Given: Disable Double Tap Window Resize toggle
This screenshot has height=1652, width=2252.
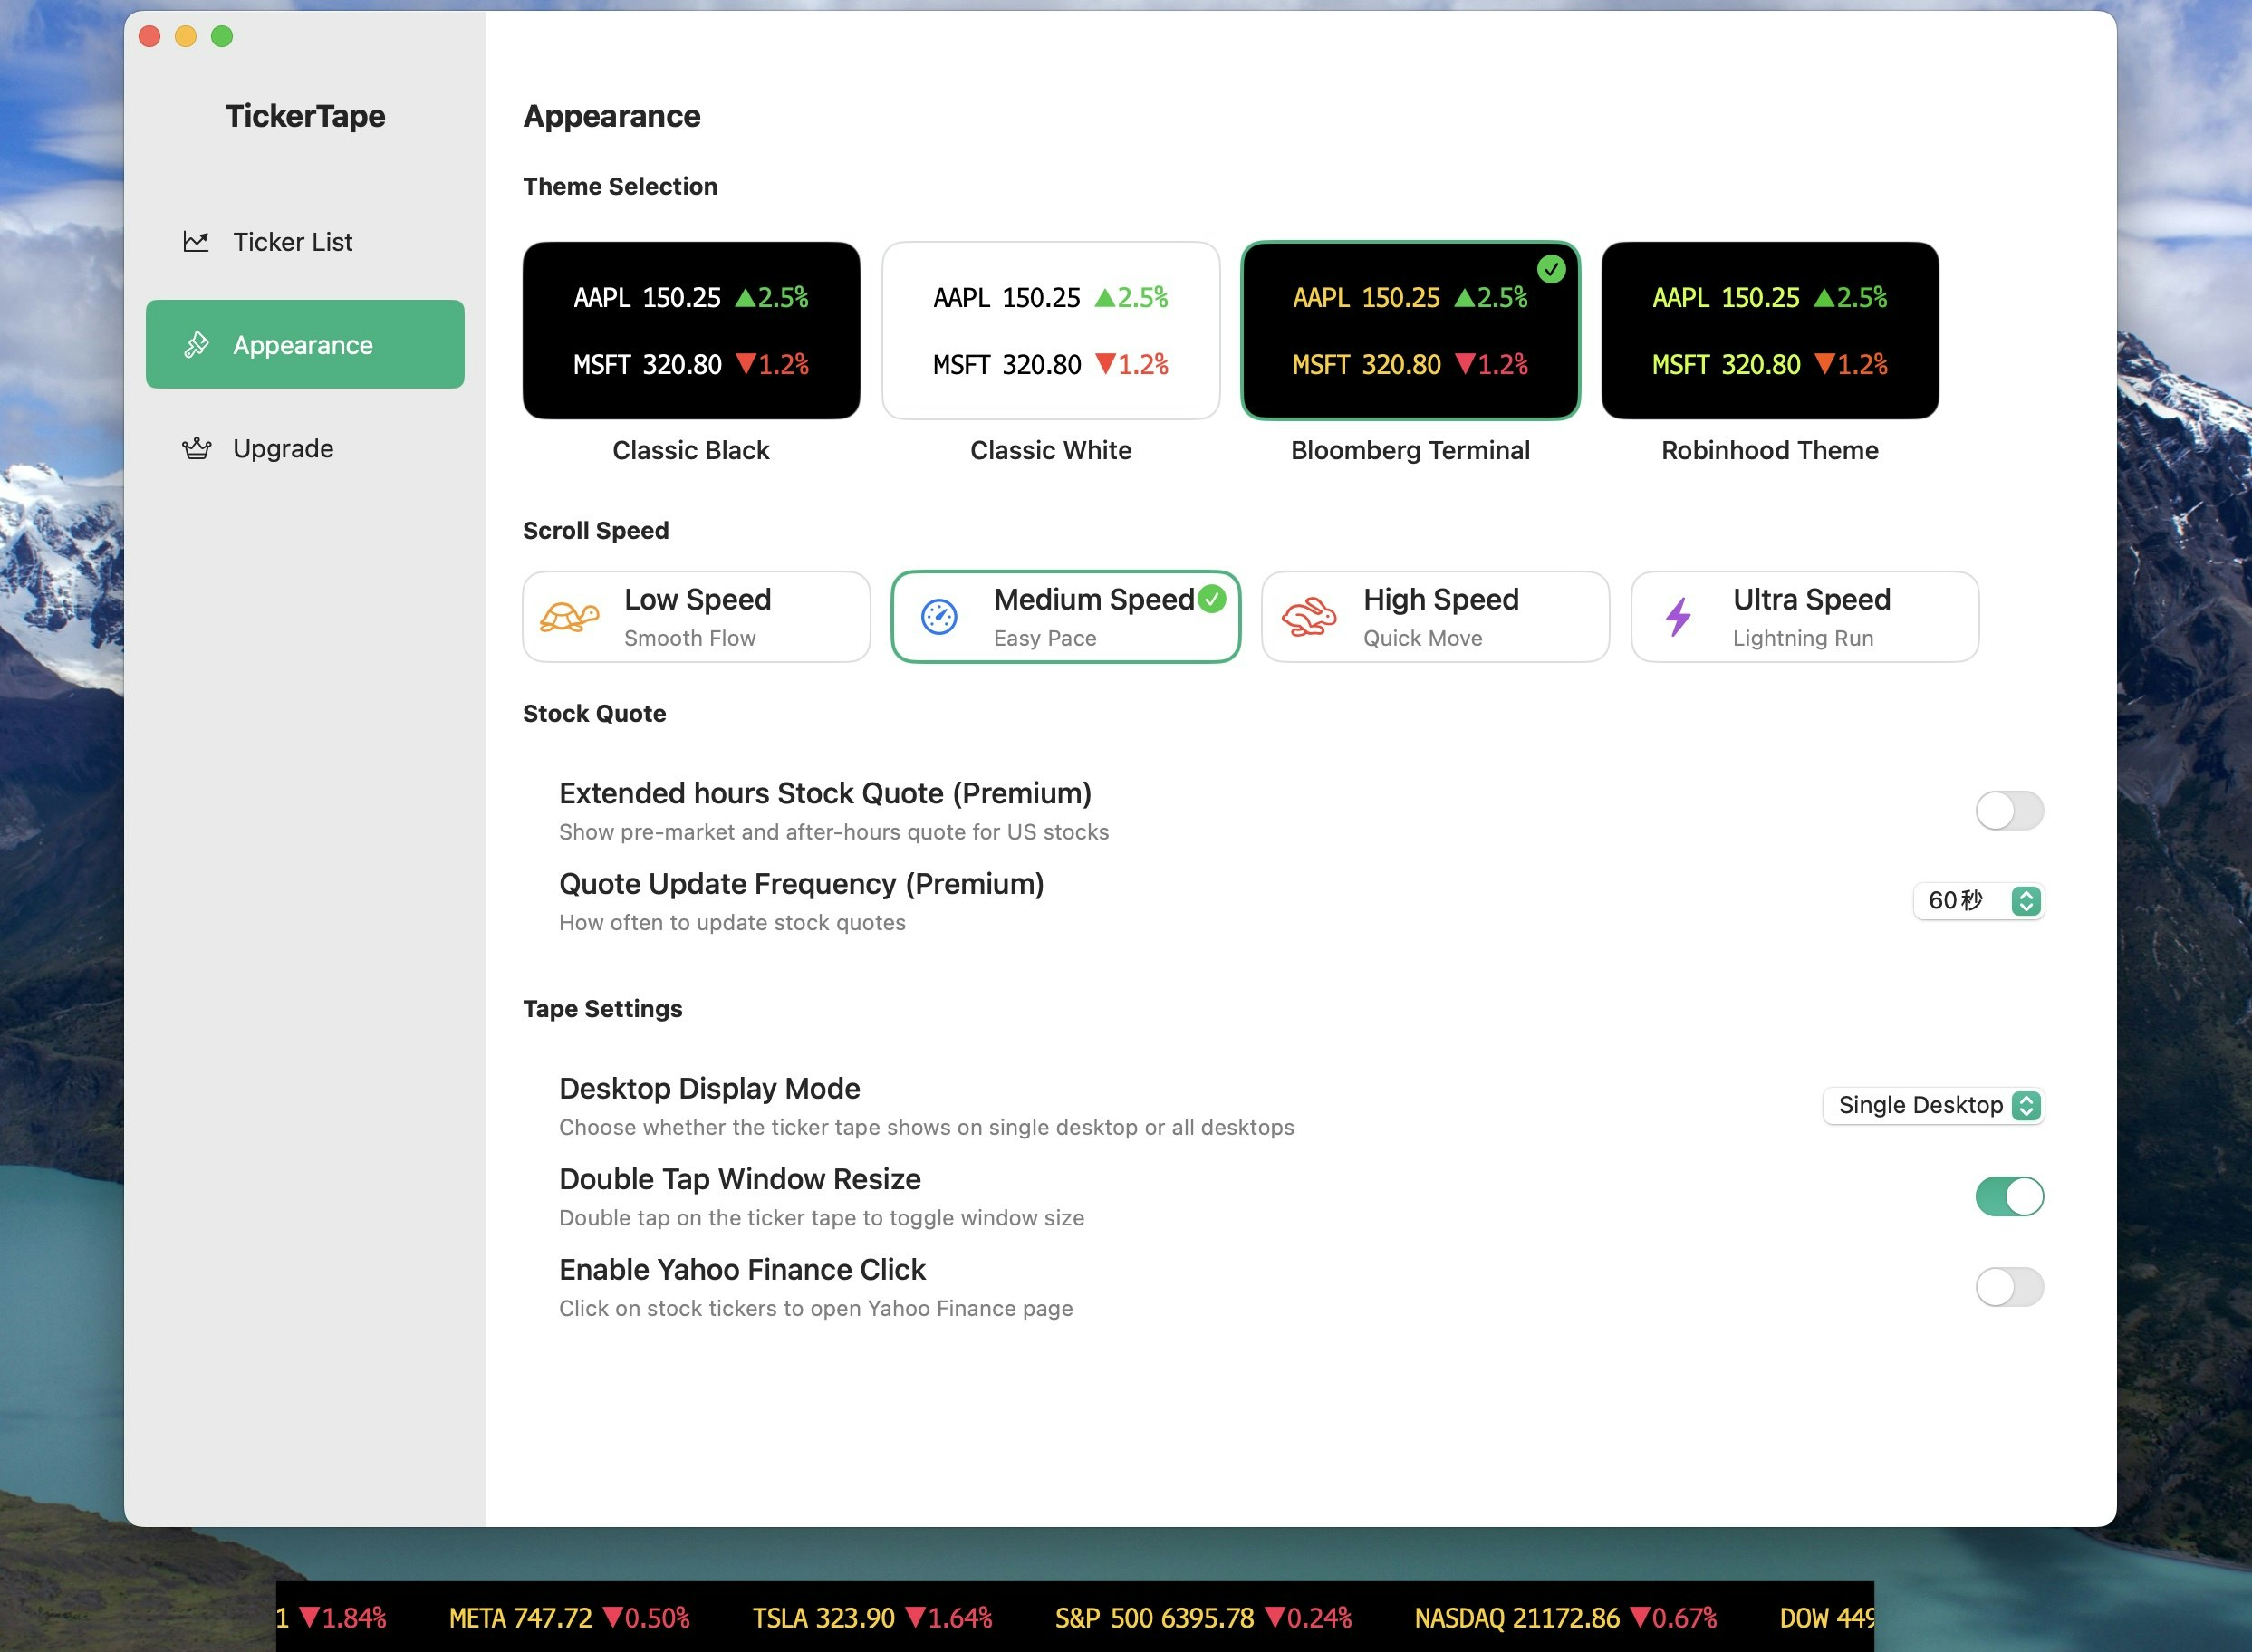Looking at the screenshot, I should coord(2009,1196).
